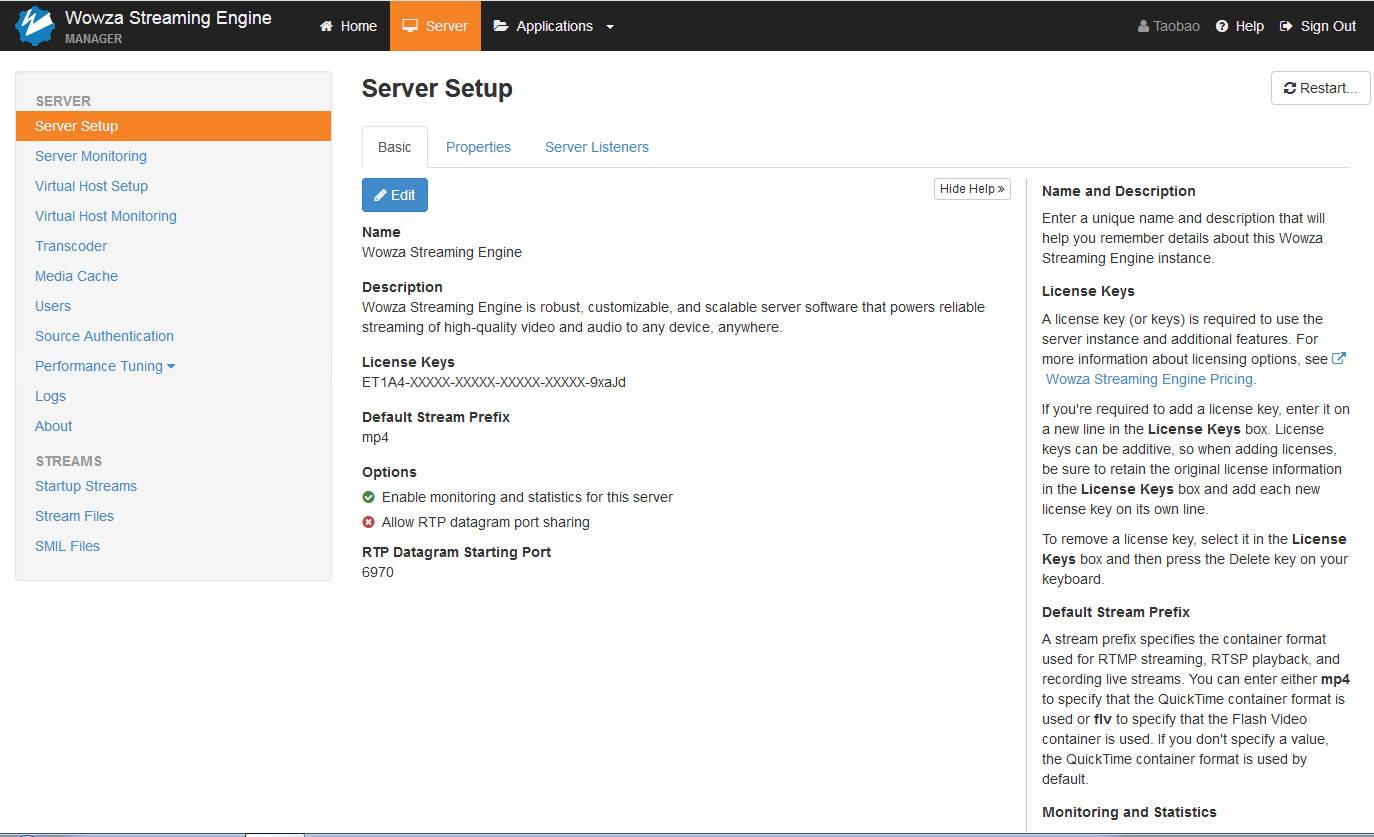
Task: Click the RTP Datagram Starting Port label
Action: pos(456,552)
